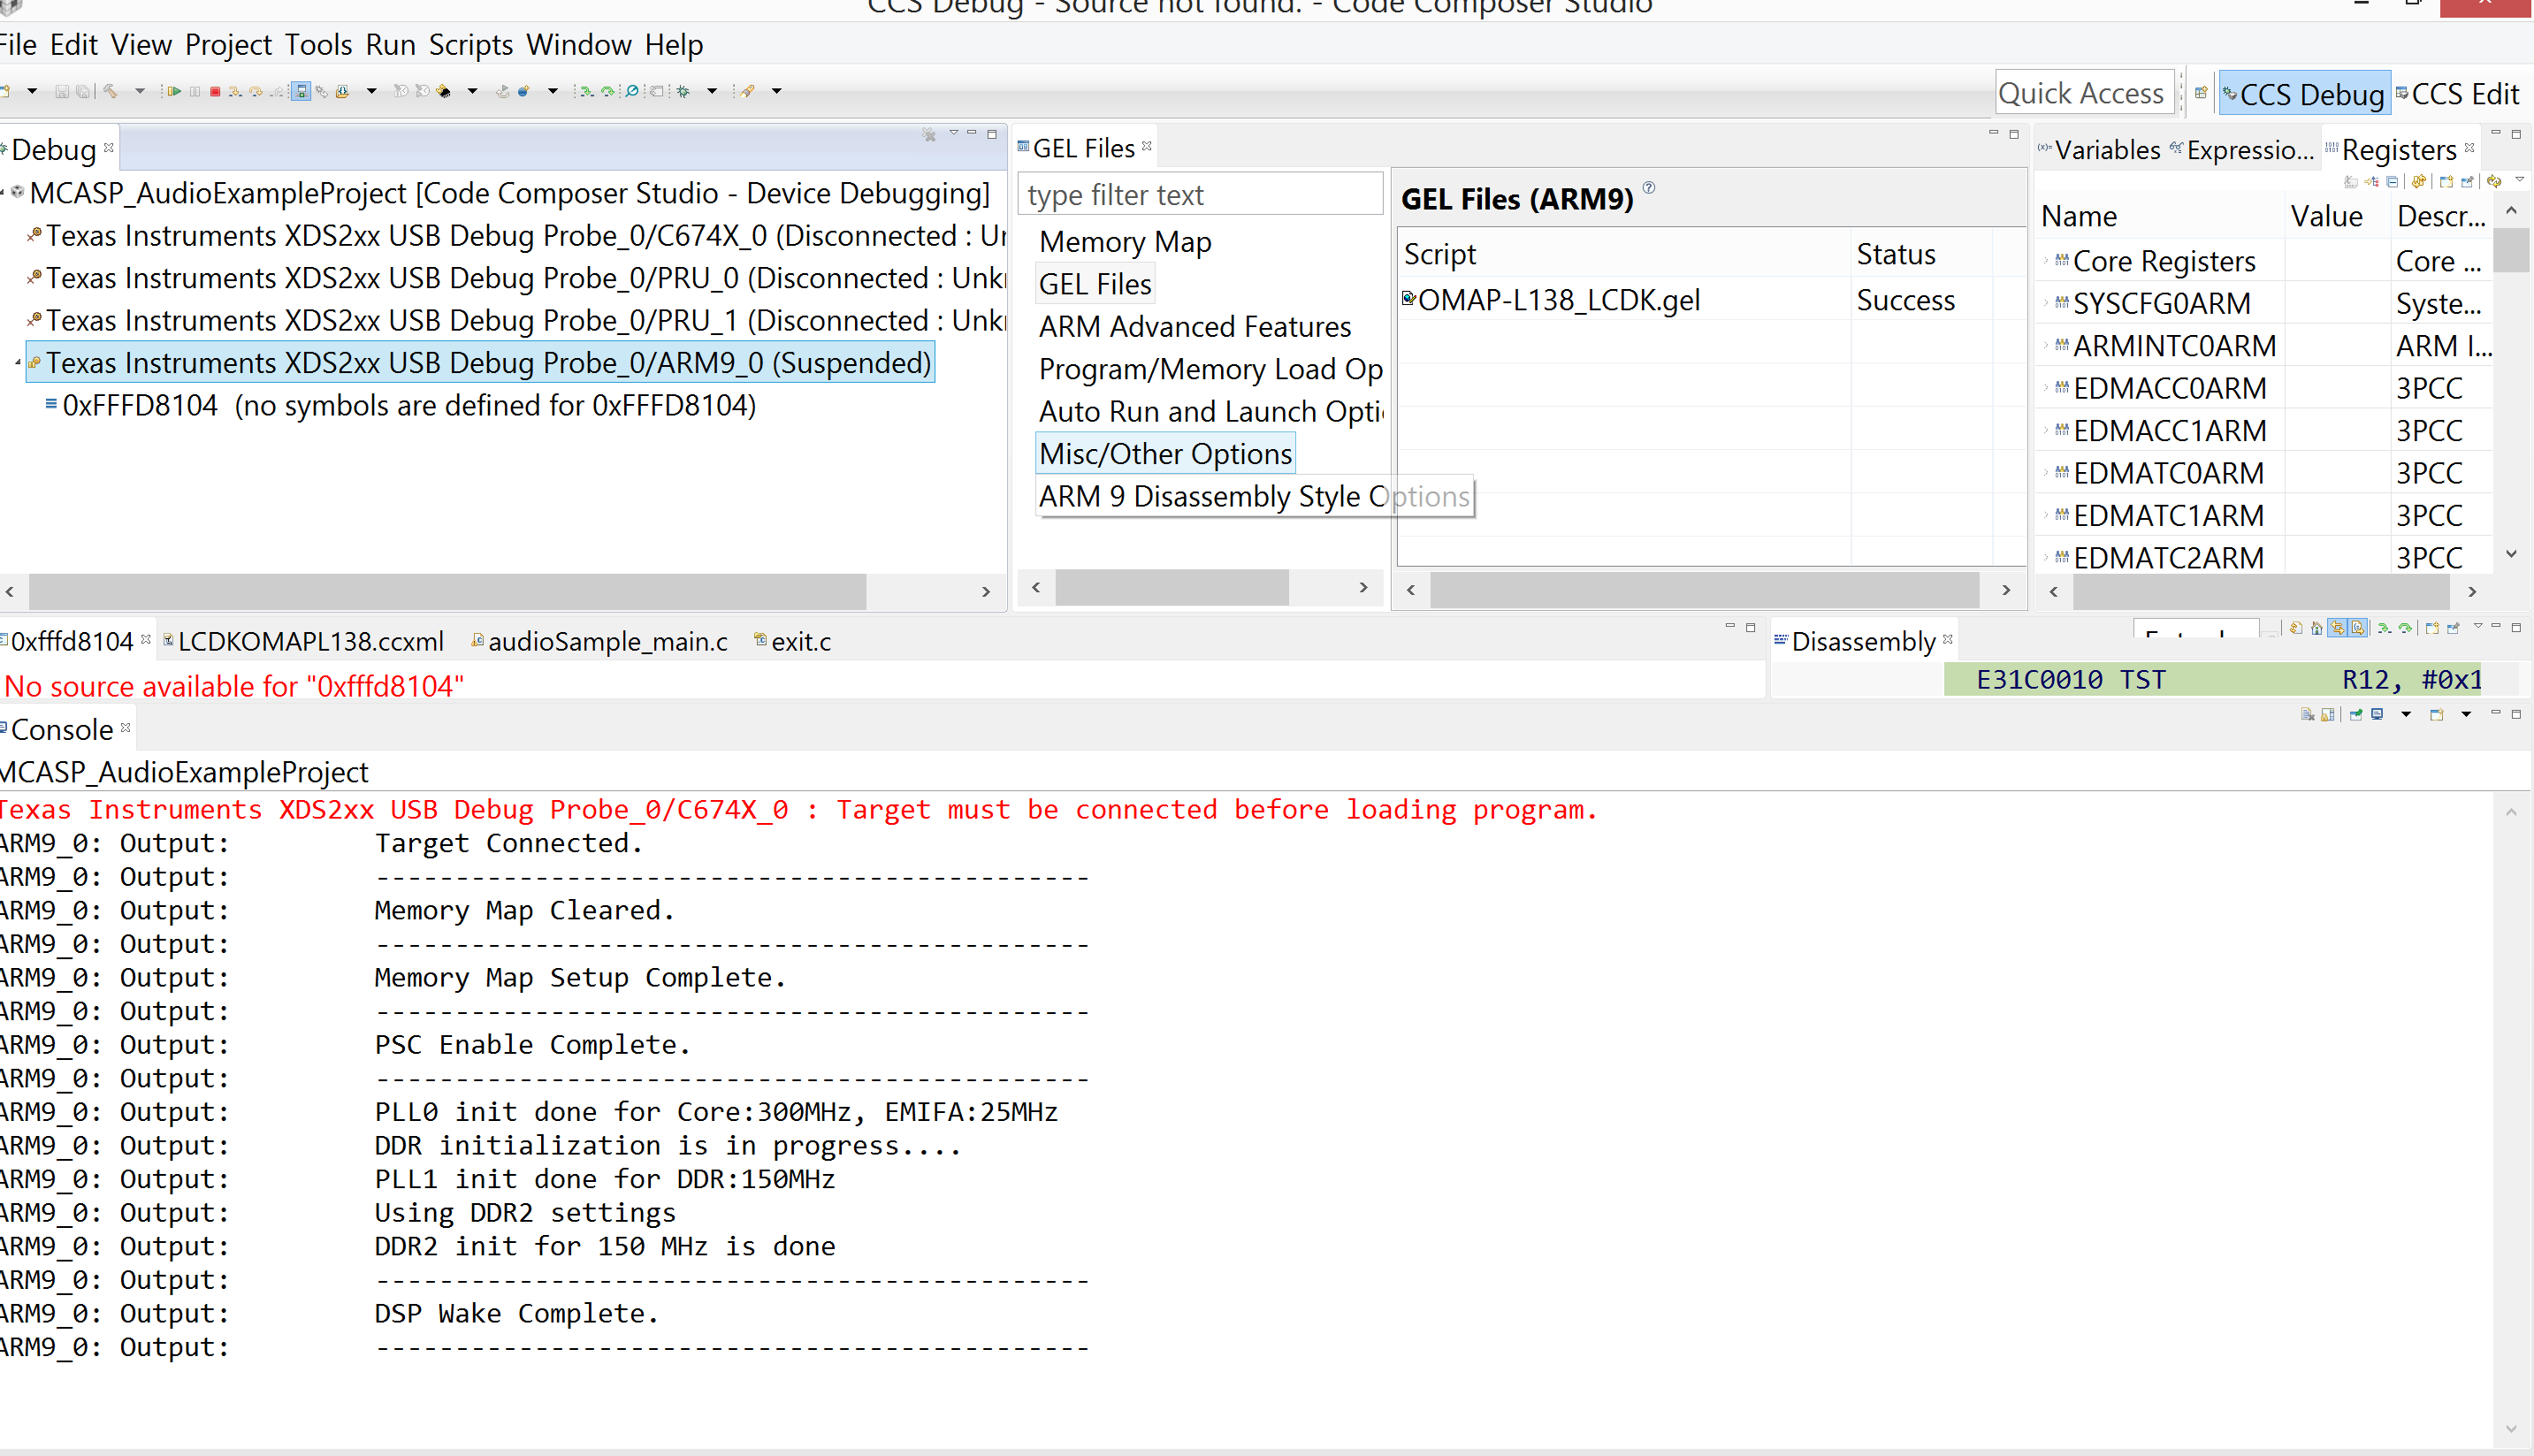The width and height of the screenshot is (2534, 1456).
Task: Click Display Selected Console monitor icon
Action: pos(2377,714)
